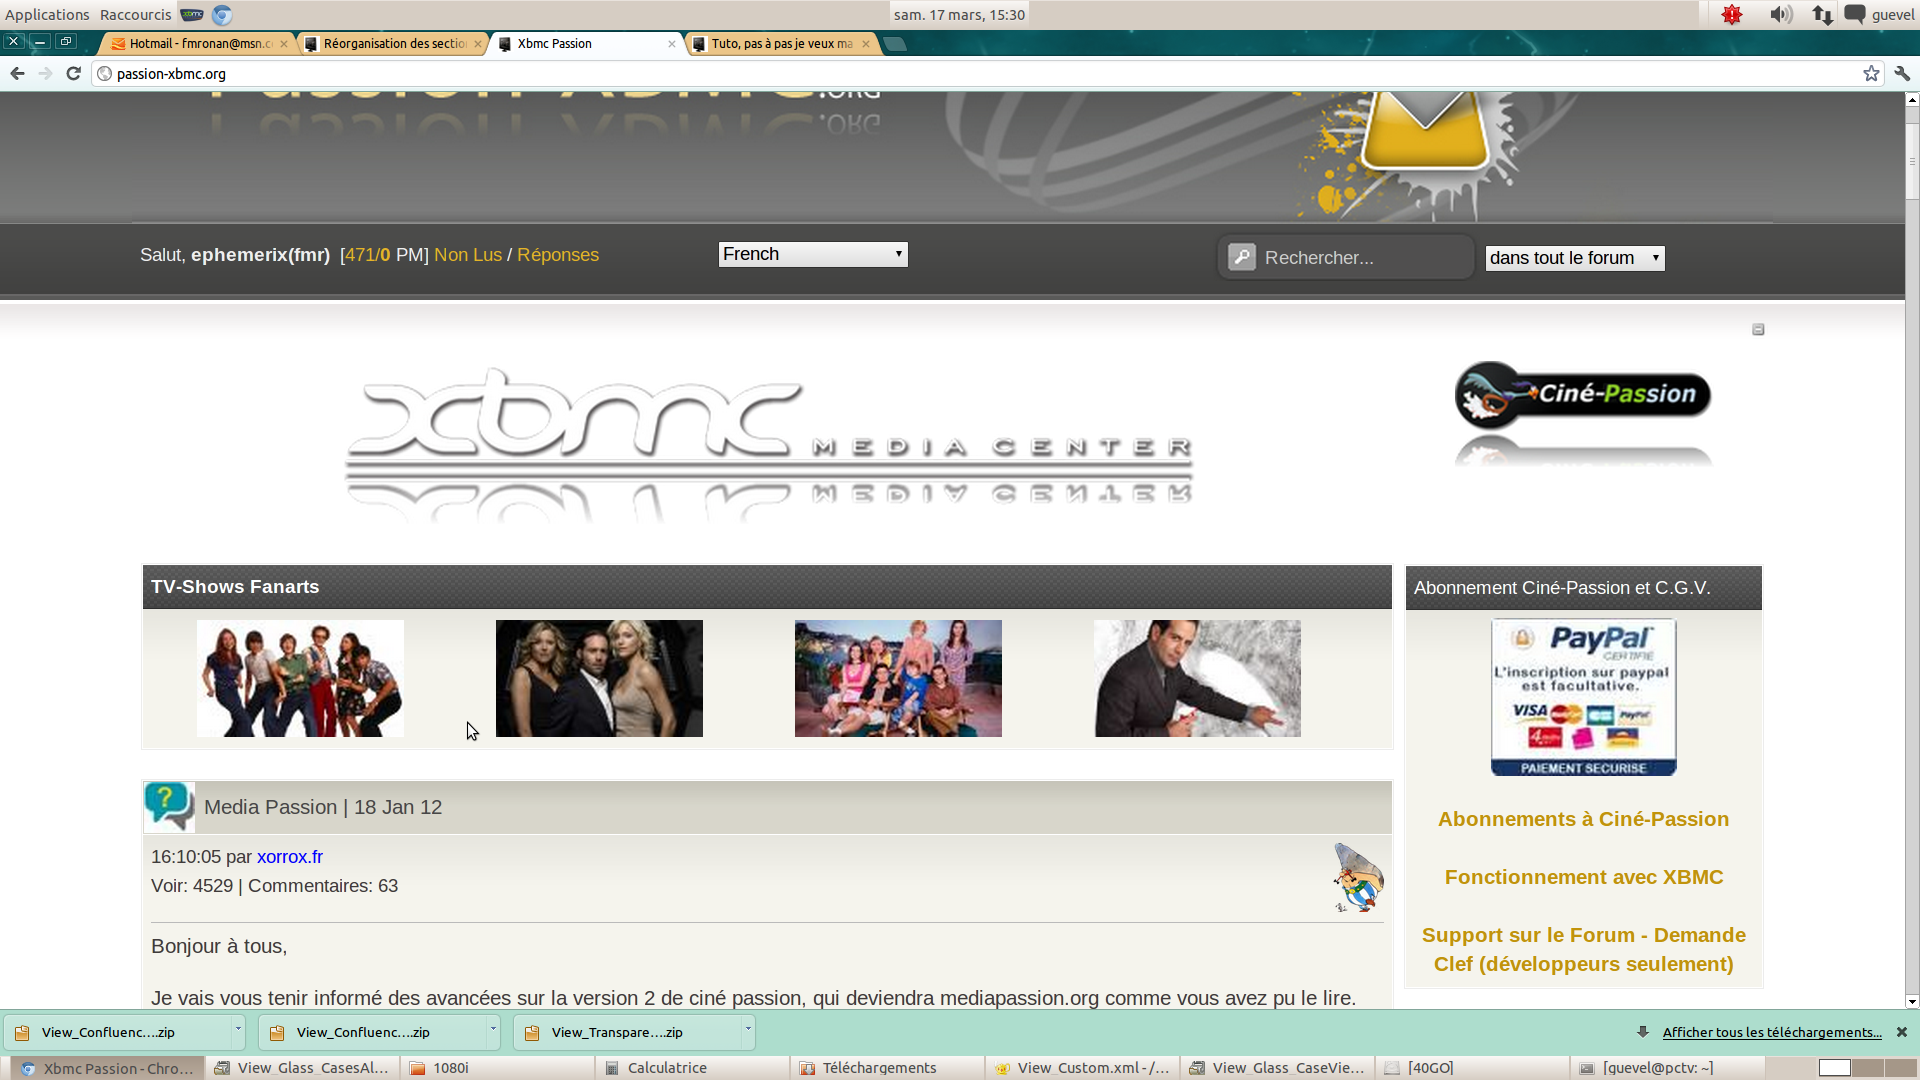Open Abonnements à Ciné-Passion link
The width and height of the screenshot is (1920, 1080).
(1583, 819)
